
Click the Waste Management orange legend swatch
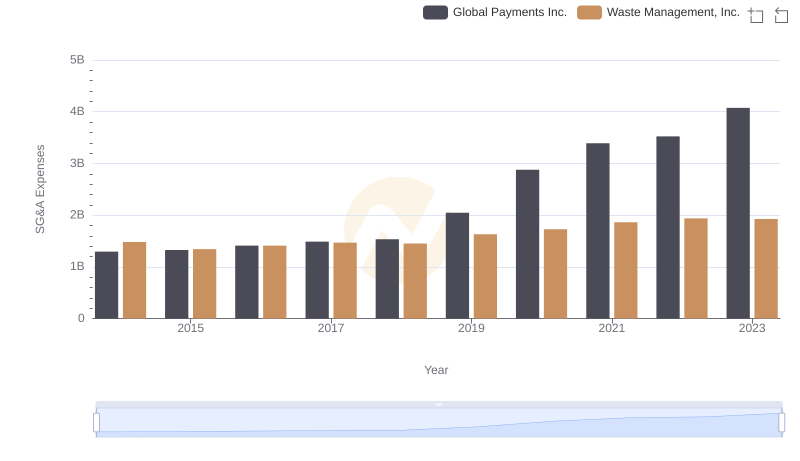click(589, 12)
